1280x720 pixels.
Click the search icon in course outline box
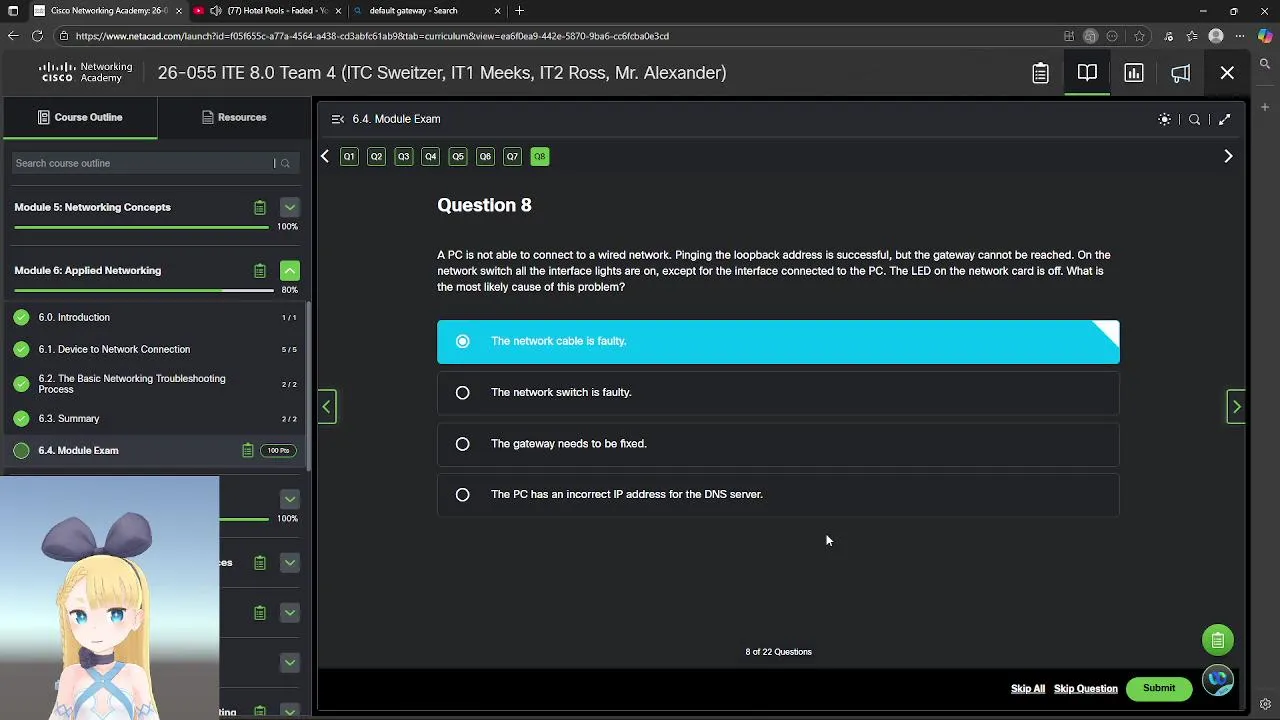click(x=285, y=163)
